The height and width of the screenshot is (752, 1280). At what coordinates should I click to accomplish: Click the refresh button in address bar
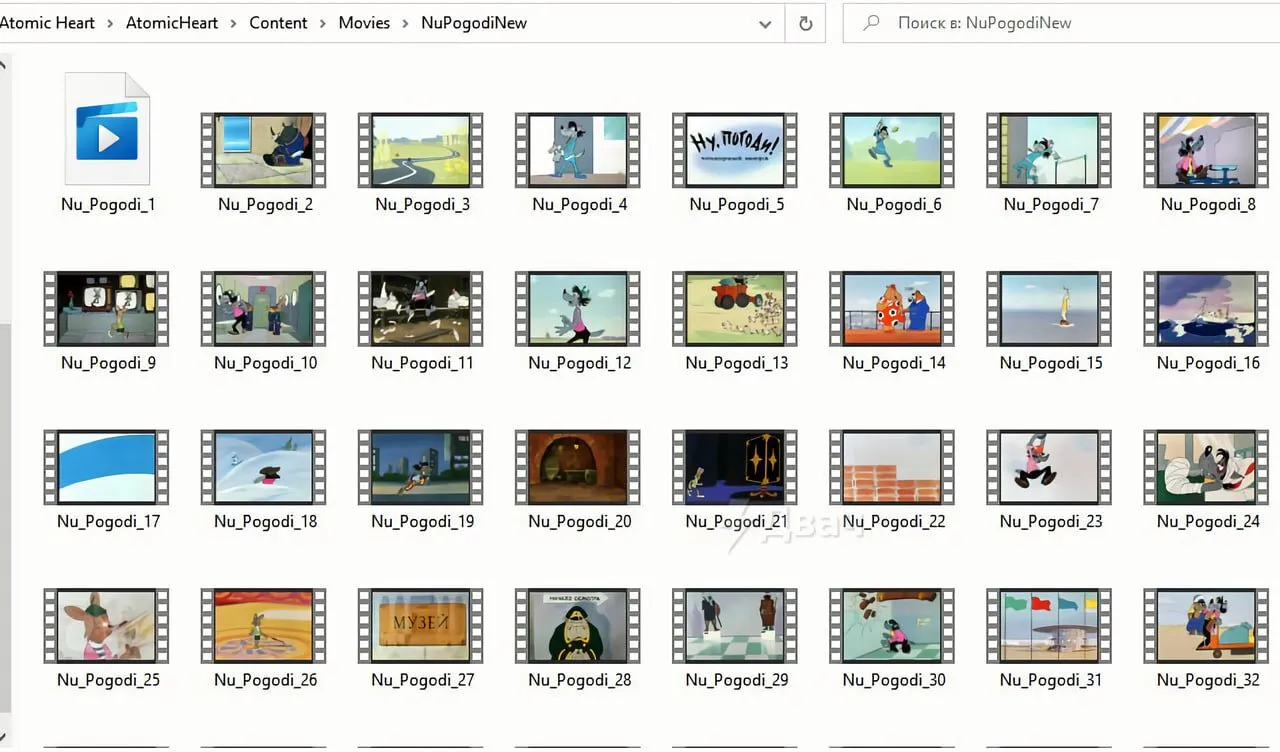[x=805, y=23]
